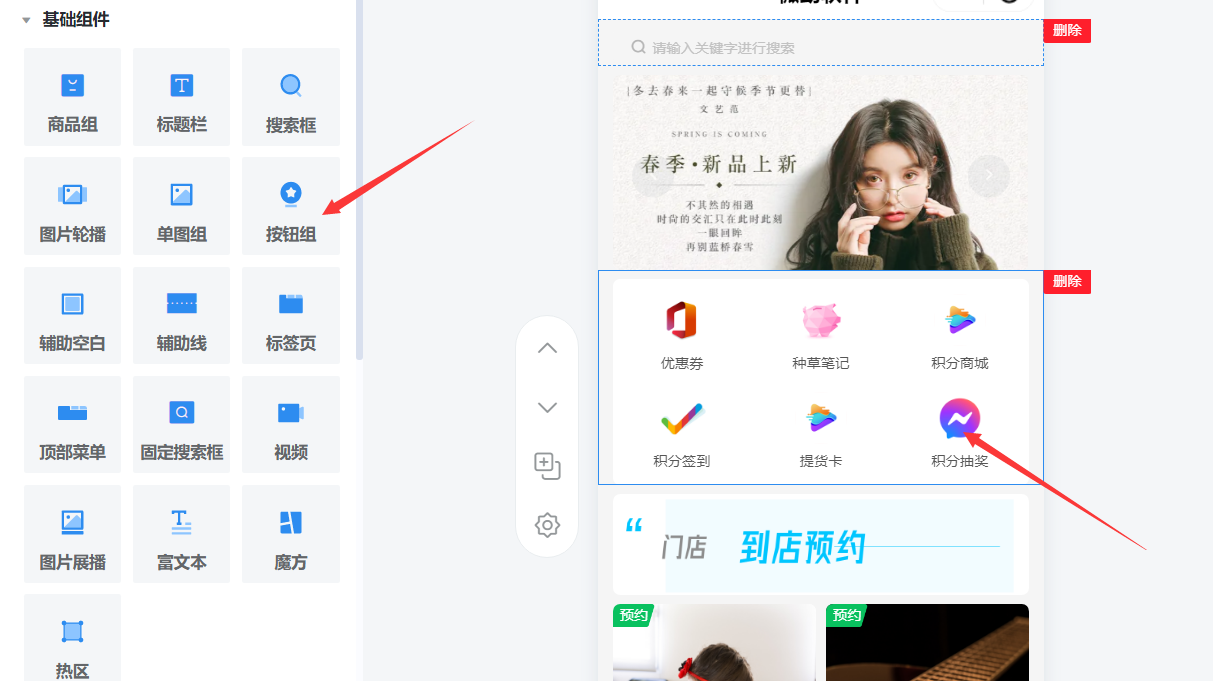Viewport: 1213px width, 681px height.
Task: Select the 标题栏 component
Action: click(181, 98)
